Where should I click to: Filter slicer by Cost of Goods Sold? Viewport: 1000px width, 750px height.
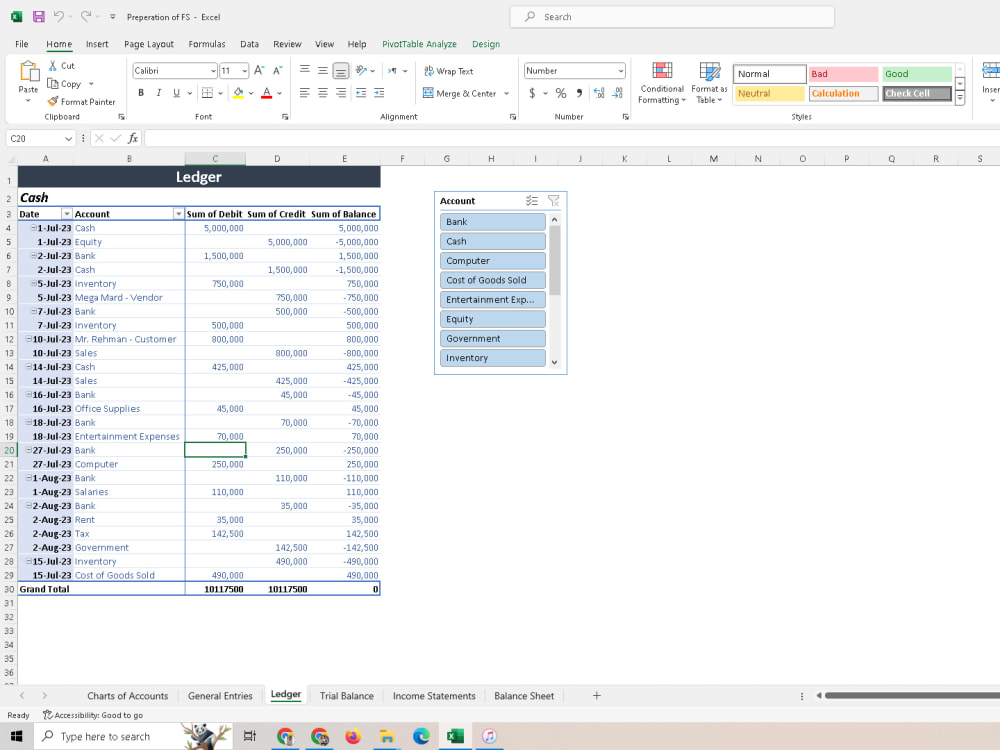(x=492, y=280)
